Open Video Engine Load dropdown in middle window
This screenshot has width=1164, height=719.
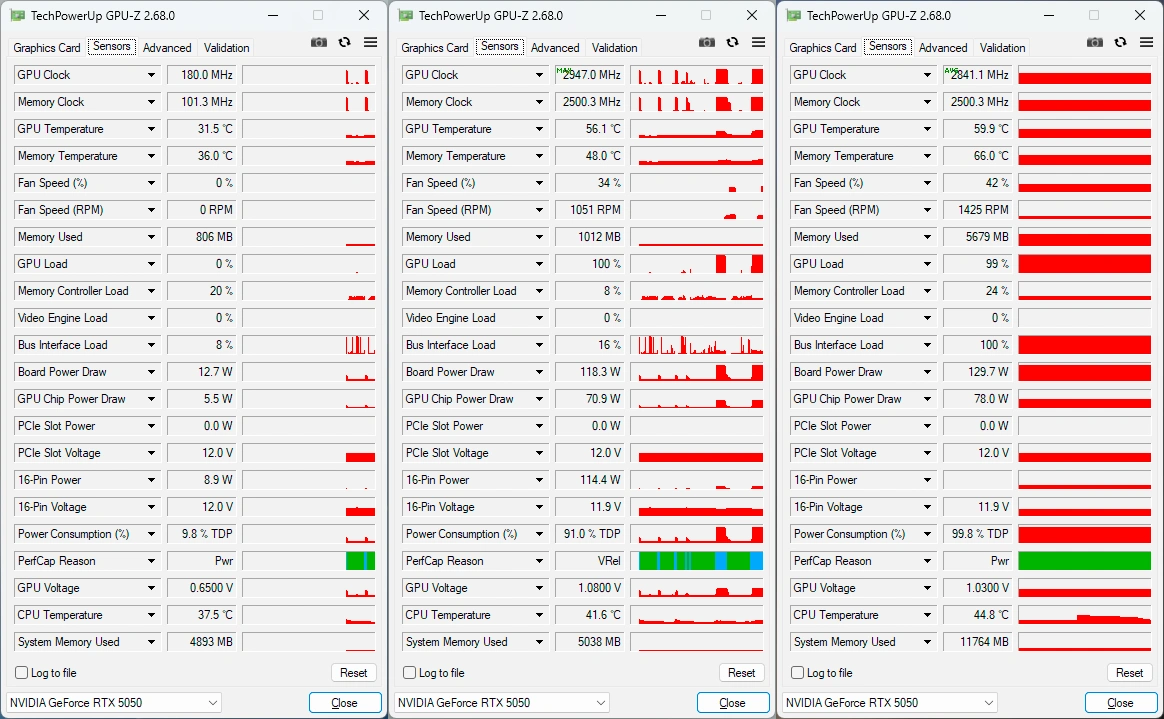coord(540,318)
